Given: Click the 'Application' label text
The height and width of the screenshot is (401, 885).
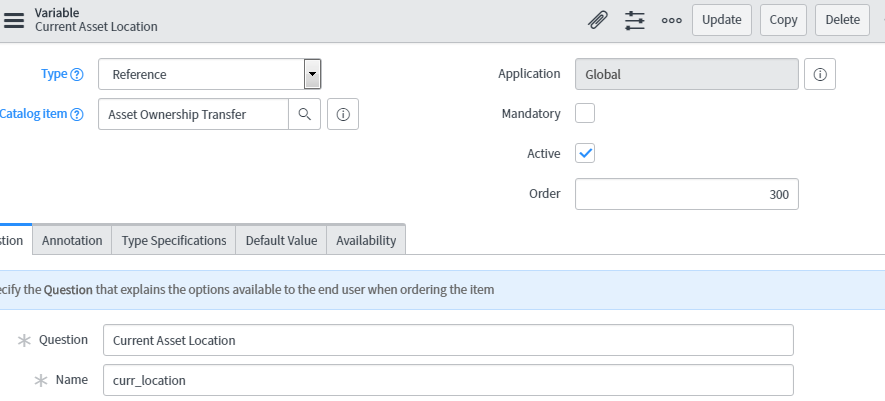Looking at the screenshot, I should click(529, 74).
